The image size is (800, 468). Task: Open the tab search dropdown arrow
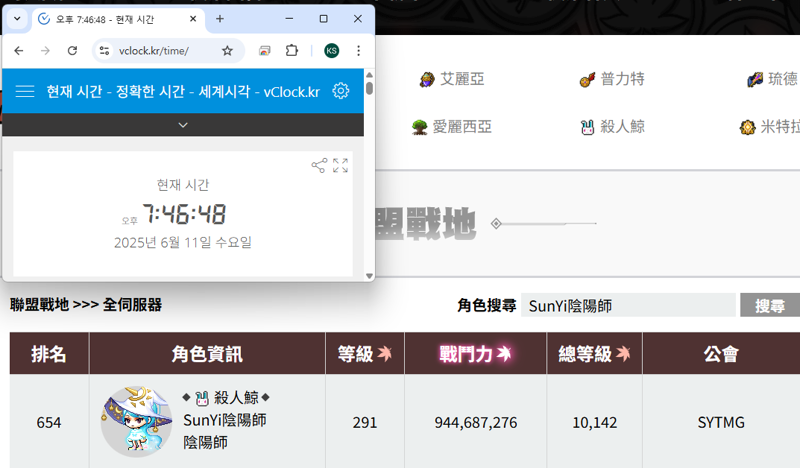point(17,19)
